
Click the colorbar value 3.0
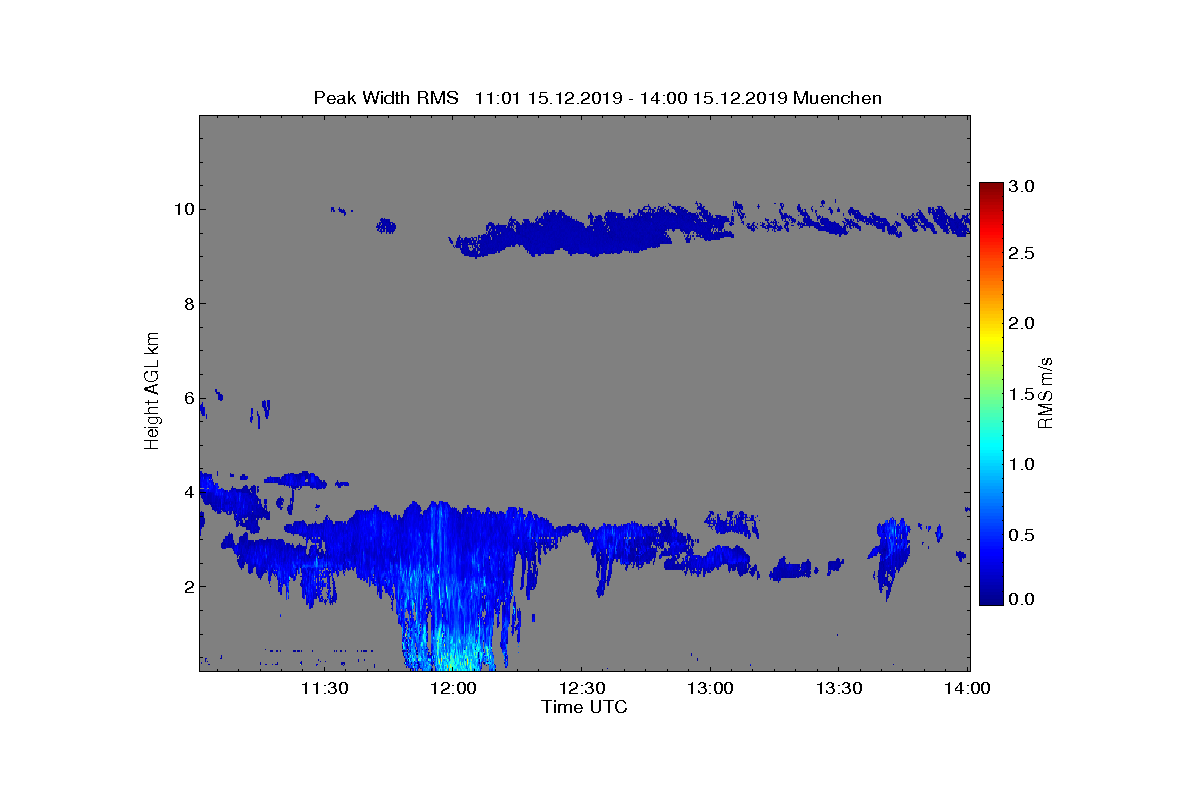tap(1021, 186)
